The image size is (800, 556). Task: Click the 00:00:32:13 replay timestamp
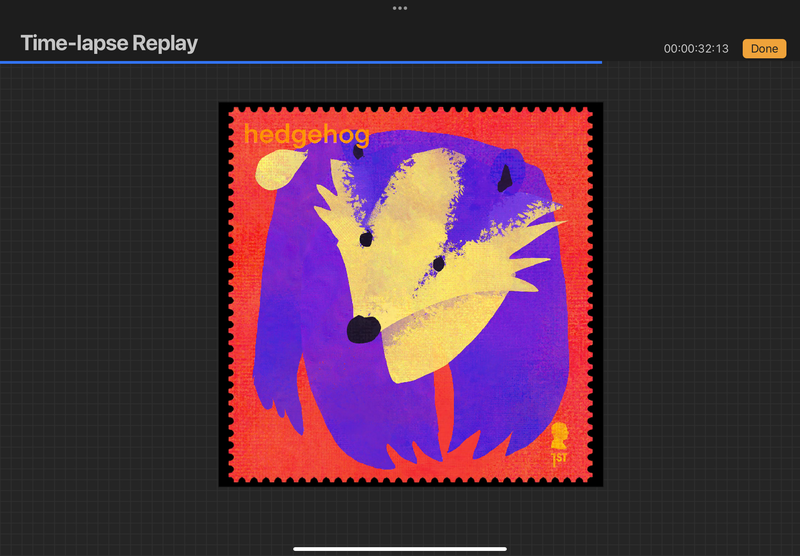698,49
